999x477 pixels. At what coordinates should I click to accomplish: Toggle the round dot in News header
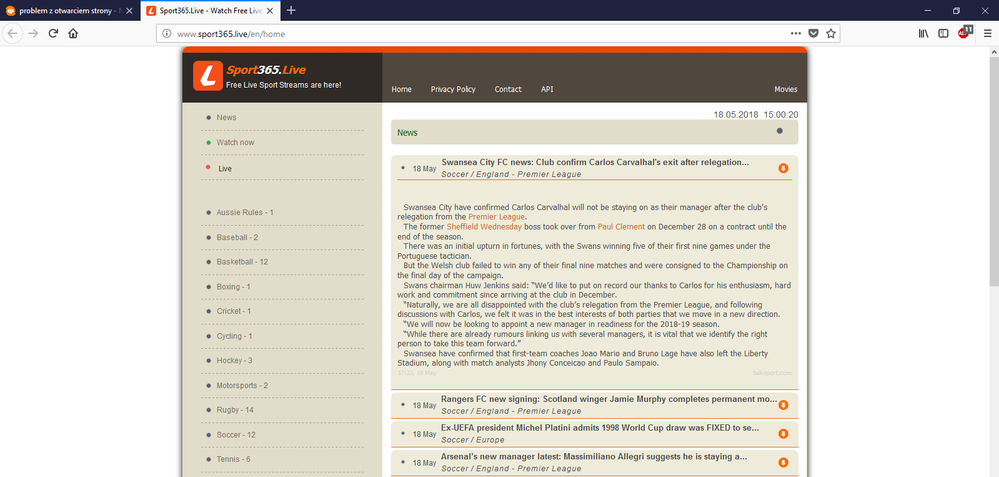[x=780, y=131]
